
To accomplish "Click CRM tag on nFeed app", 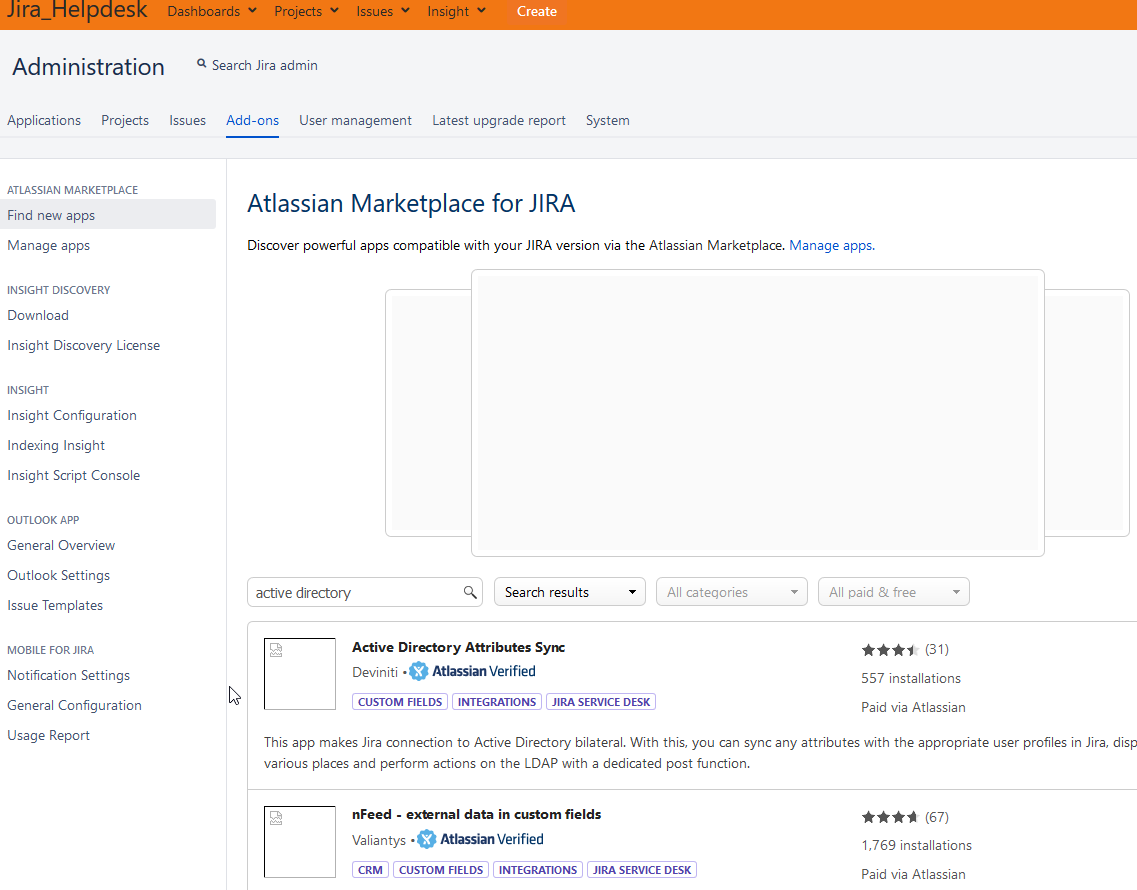I will pyautogui.click(x=371, y=870).
